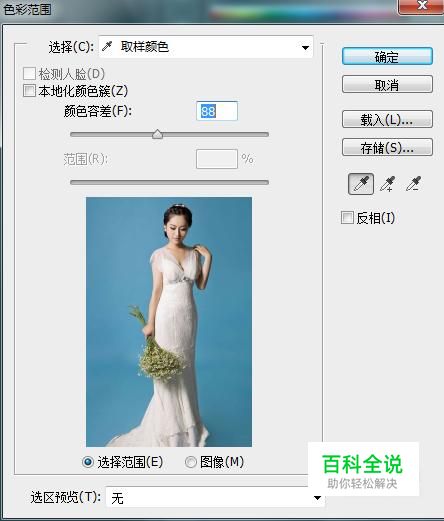Viewport: 444px width, 521px height.
Task: Choose the 图像(M) radio button
Action: [x=191, y=462]
